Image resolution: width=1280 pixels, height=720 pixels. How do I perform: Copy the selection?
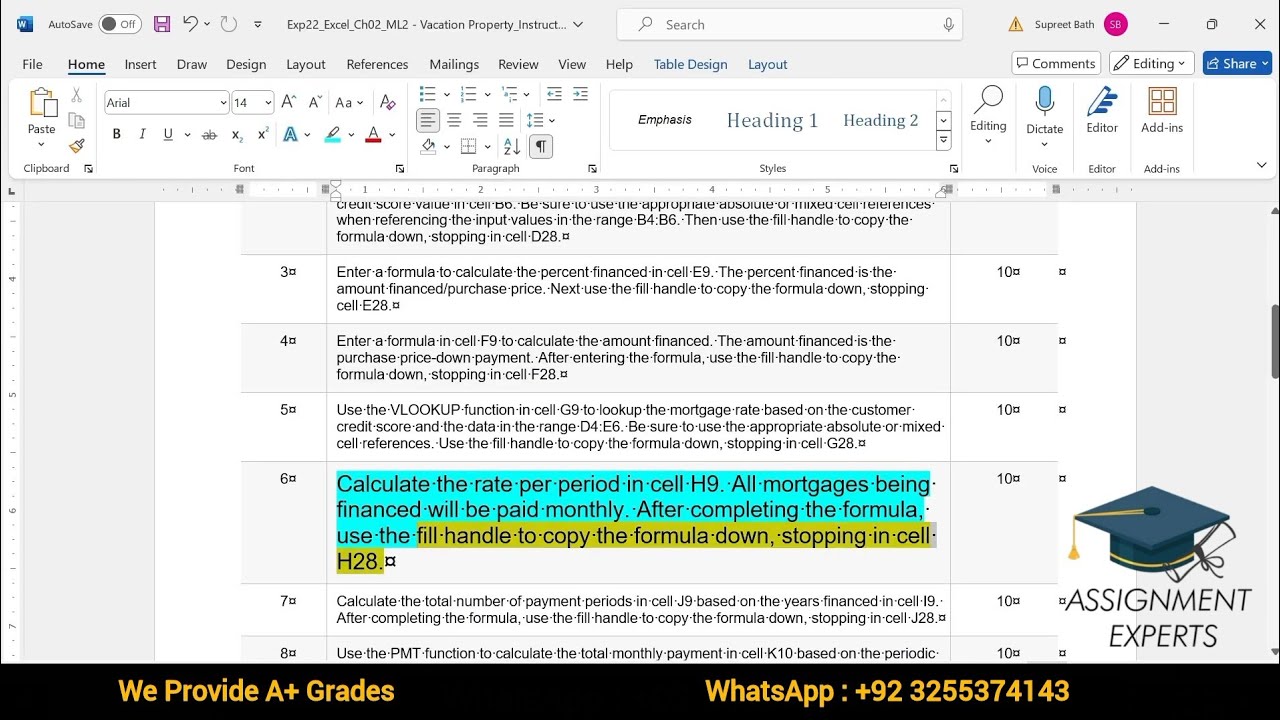tap(77, 121)
